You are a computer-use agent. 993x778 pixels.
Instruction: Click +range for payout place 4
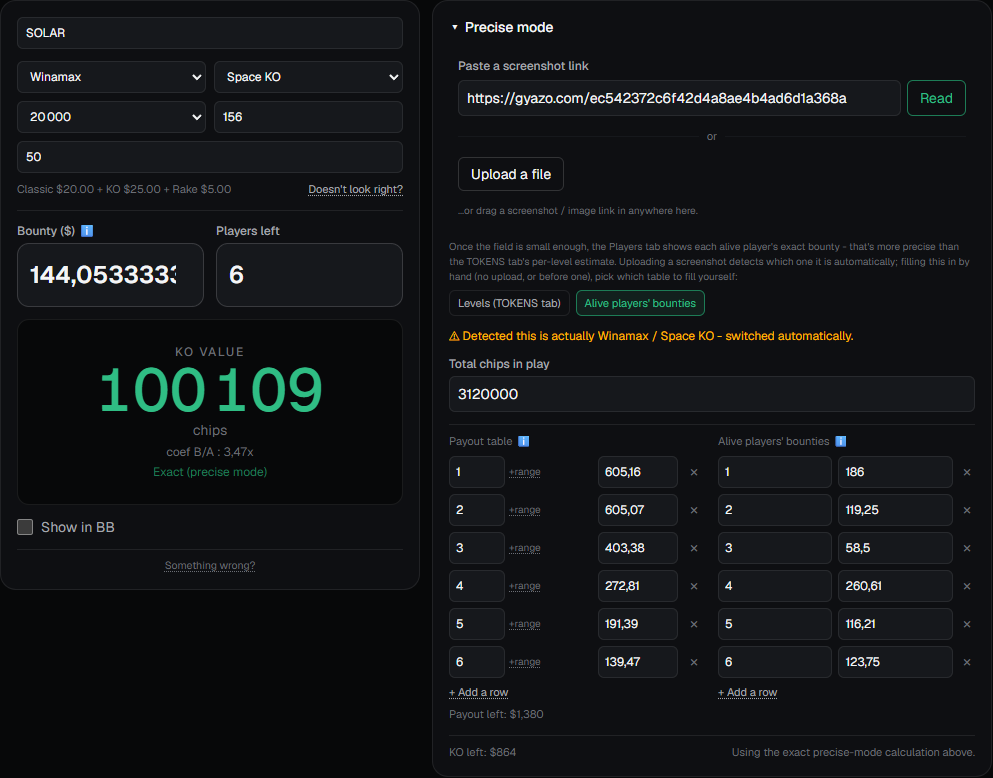pyautogui.click(x=524, y=586)
